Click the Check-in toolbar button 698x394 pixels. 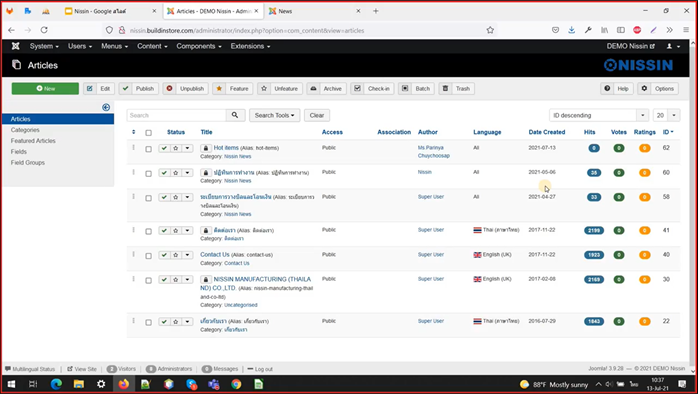coord(372,89)
